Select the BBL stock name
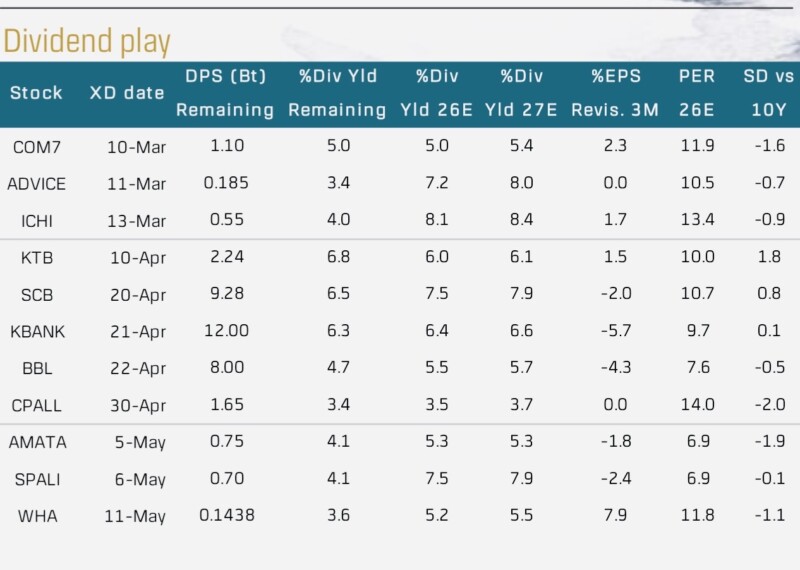800x570 pixels. coord(37,368)
